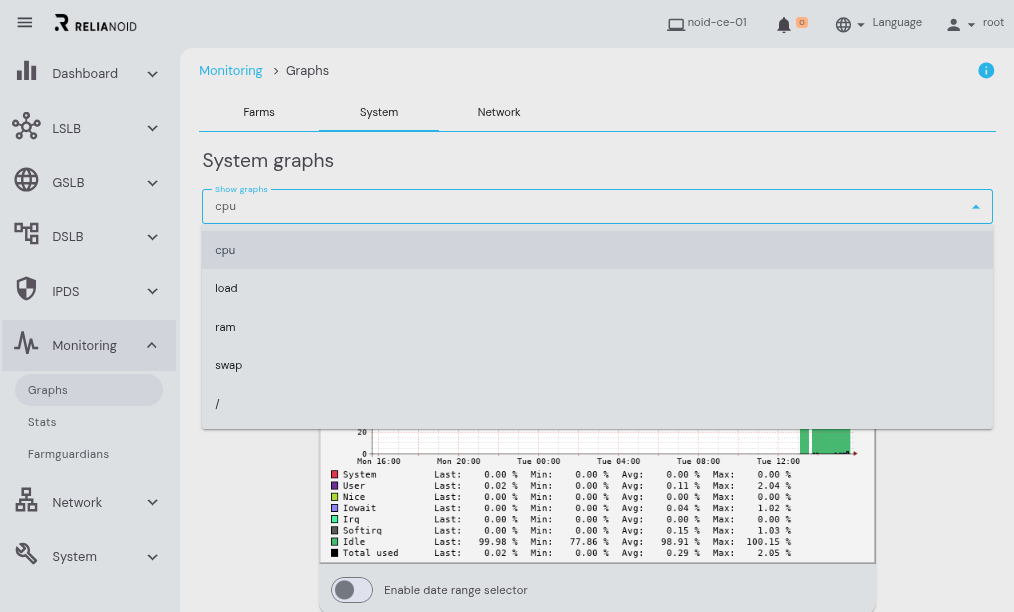
Task: Switch to the Farms tab
Action: coord(259,112)
